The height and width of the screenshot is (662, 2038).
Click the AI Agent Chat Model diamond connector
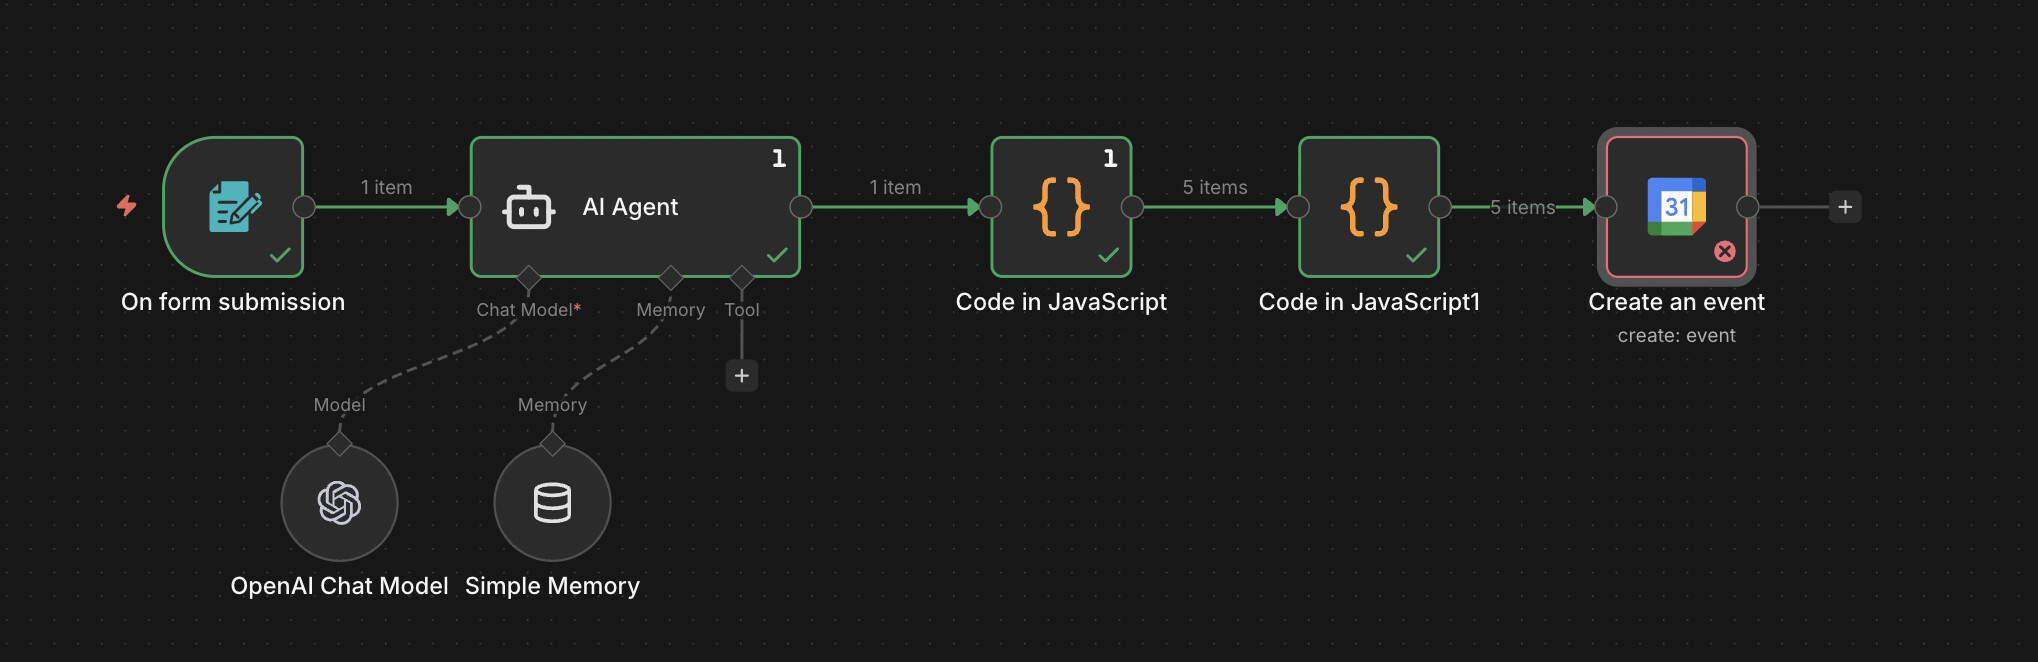pos(529,278)
